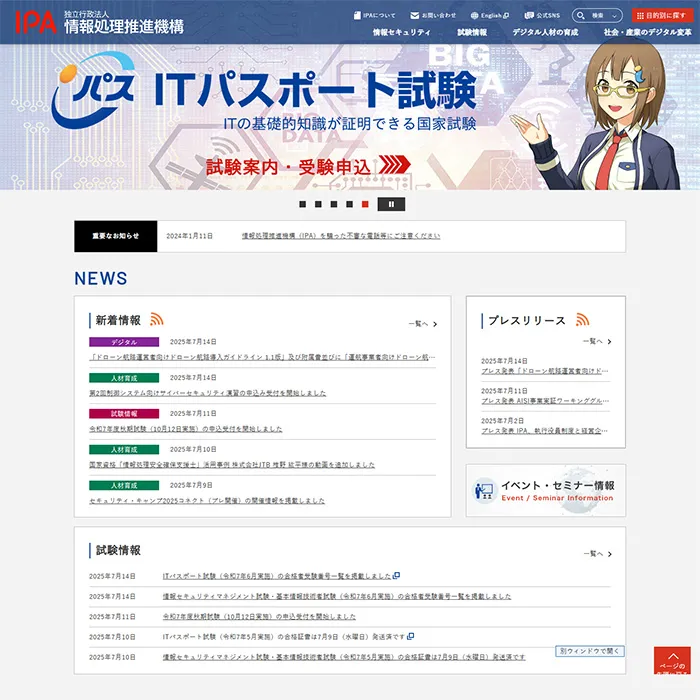
Task: Open 情報セキュリティマネジメント 5月実施 合格証書 link
Action: pos(344,657)
